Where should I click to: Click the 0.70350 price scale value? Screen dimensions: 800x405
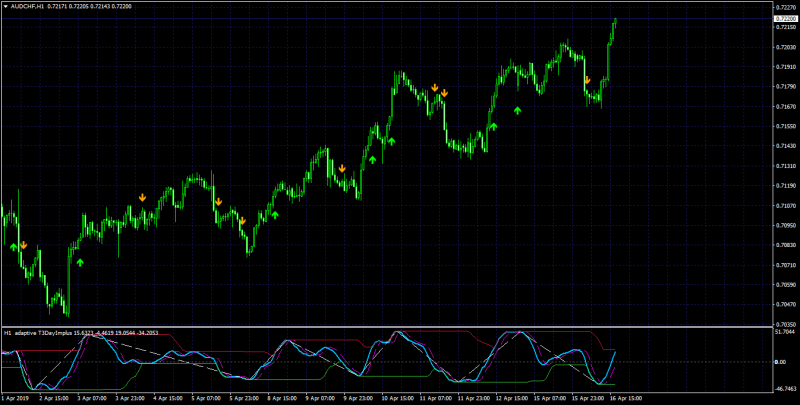click(x=786, y=324)
